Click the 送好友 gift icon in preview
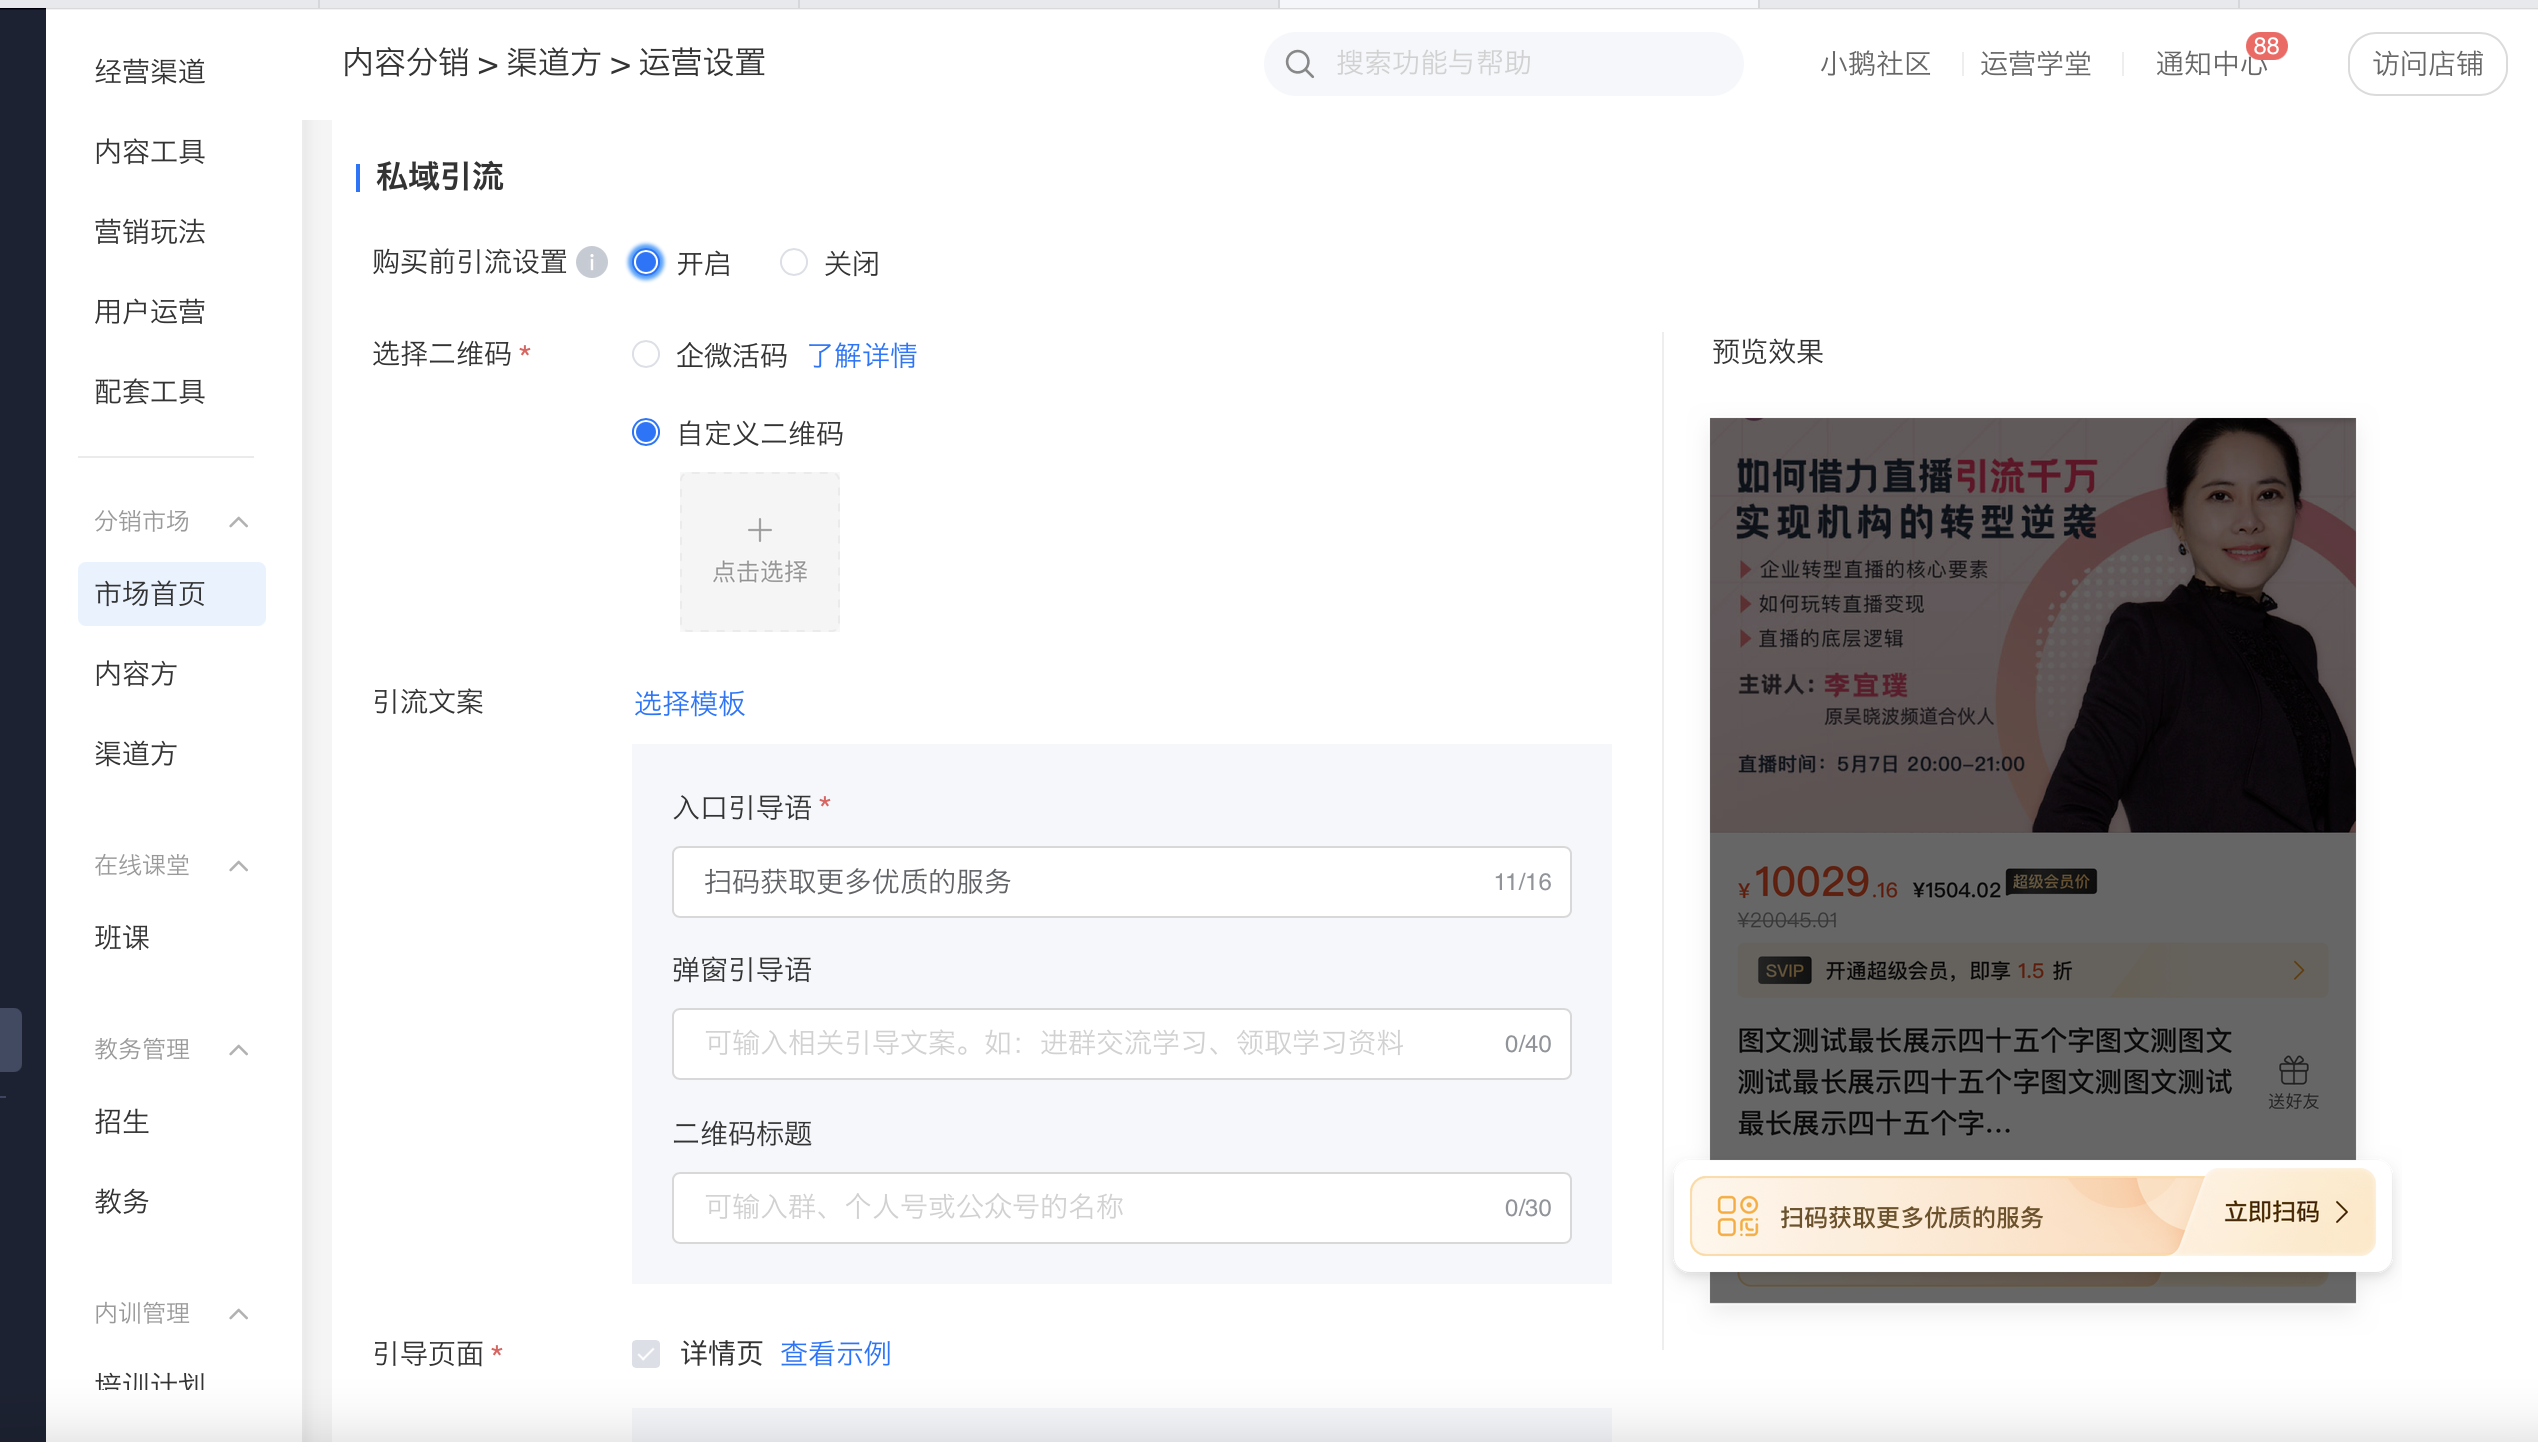The height and width of the screenshot is (1442, 2538). click(x=2293, y=1071)
